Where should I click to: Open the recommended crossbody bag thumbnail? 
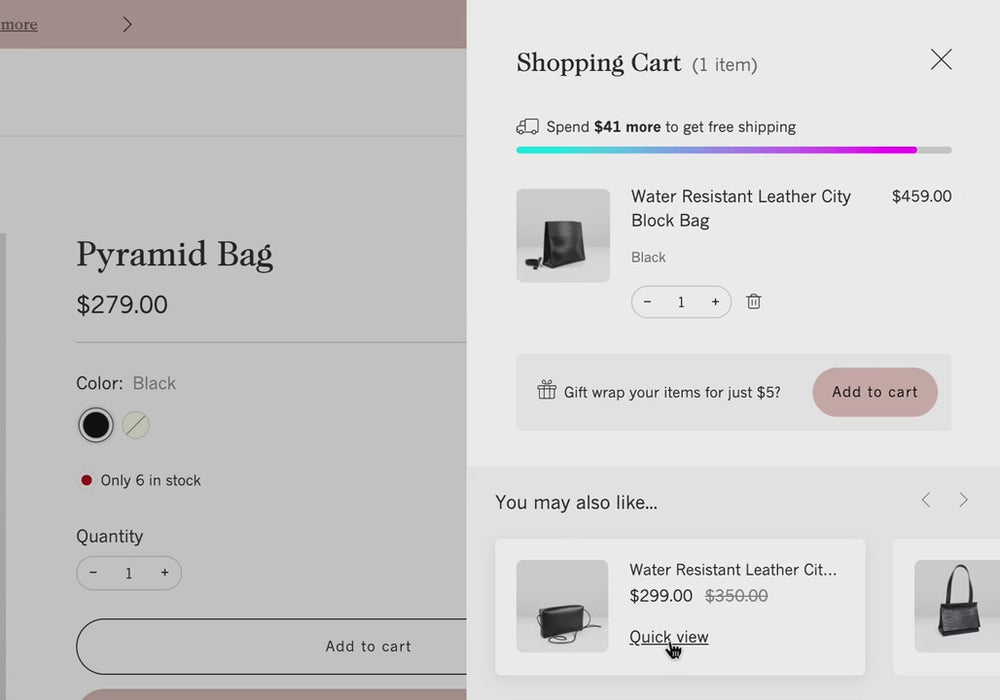pos(562,606)
